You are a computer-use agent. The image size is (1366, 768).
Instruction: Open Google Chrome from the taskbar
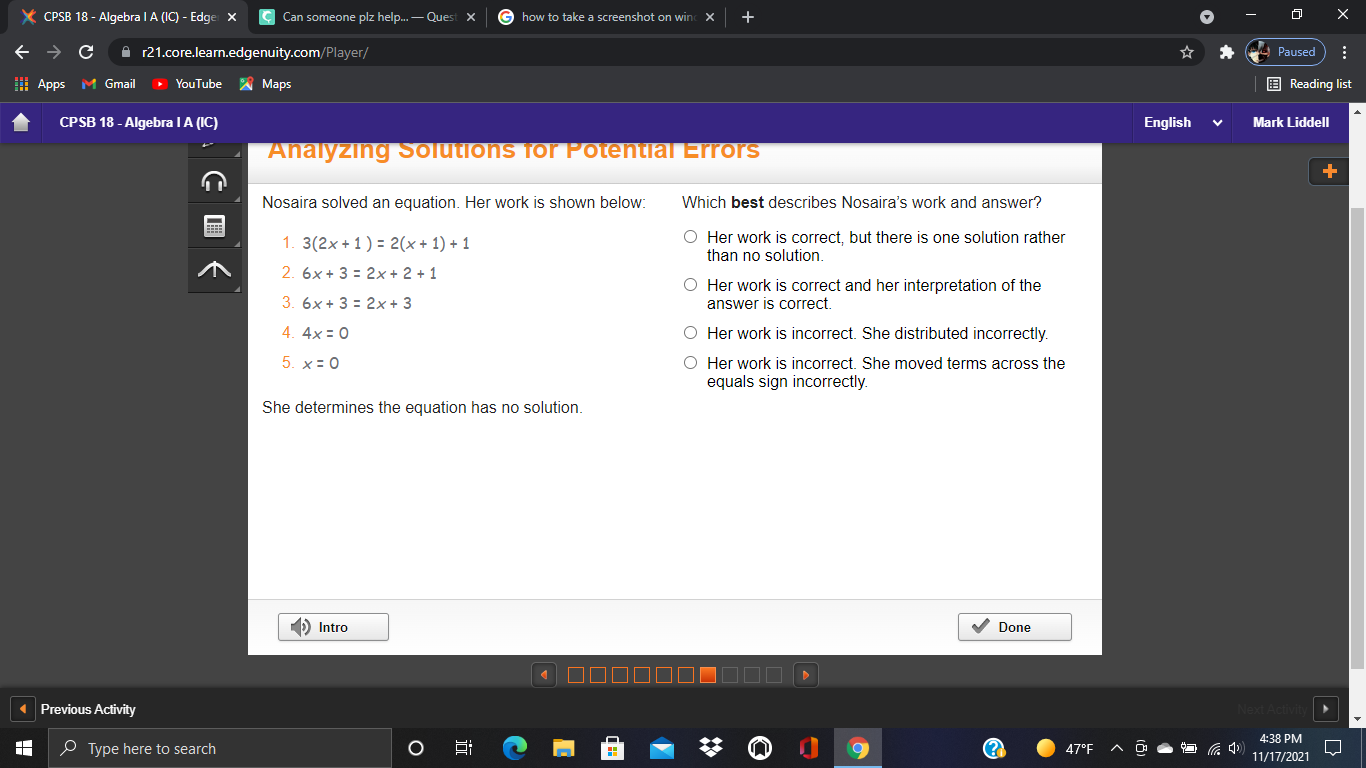coord(857,748)
